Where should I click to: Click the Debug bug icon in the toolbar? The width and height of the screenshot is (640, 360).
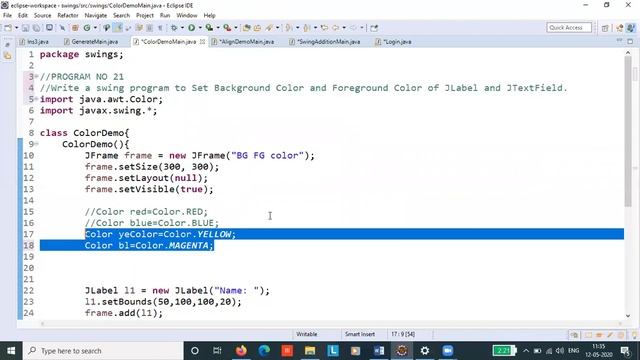pyautogui.click(x=174, y=28)
